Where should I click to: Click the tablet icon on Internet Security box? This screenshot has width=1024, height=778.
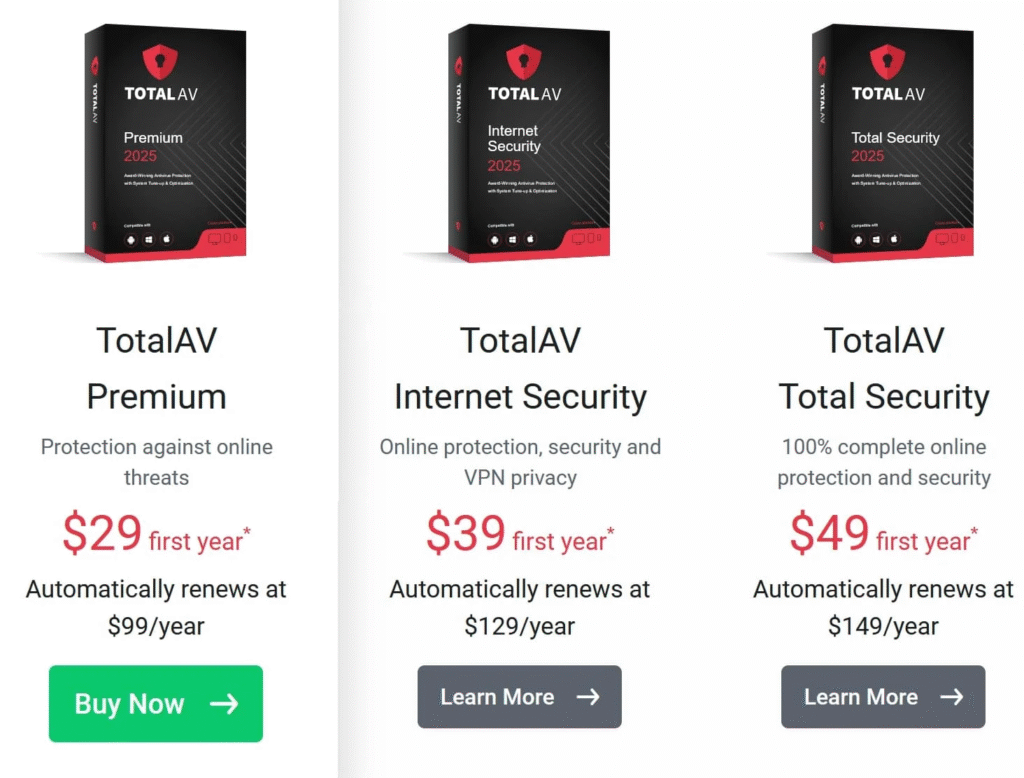pyautogui.click(x=590, y=239)
